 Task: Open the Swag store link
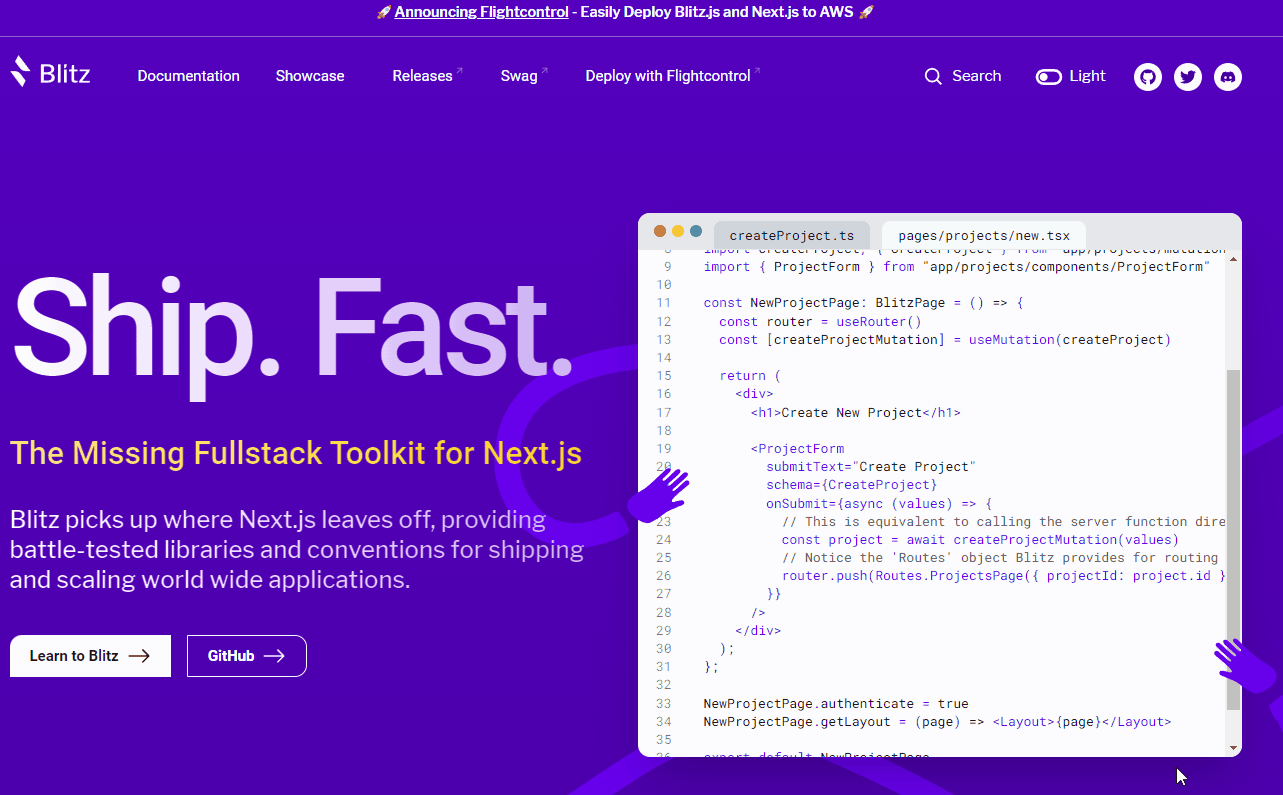click(524, 76)
